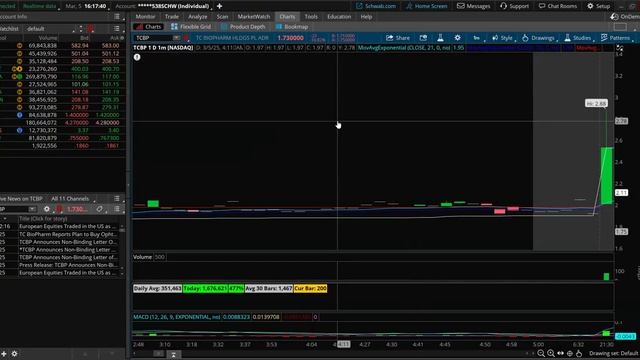Open the Education tab

tap(339, 17)
